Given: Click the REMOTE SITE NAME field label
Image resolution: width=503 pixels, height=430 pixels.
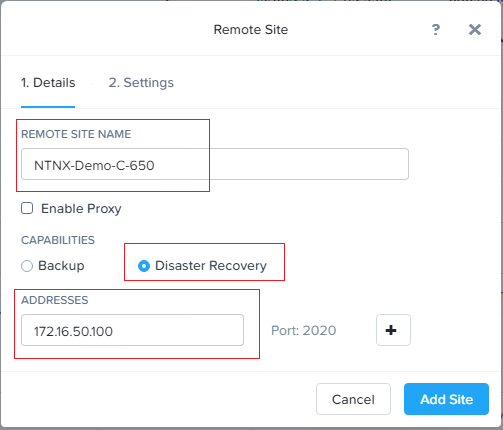Looking at the screenshot, I should pos(76,134).
